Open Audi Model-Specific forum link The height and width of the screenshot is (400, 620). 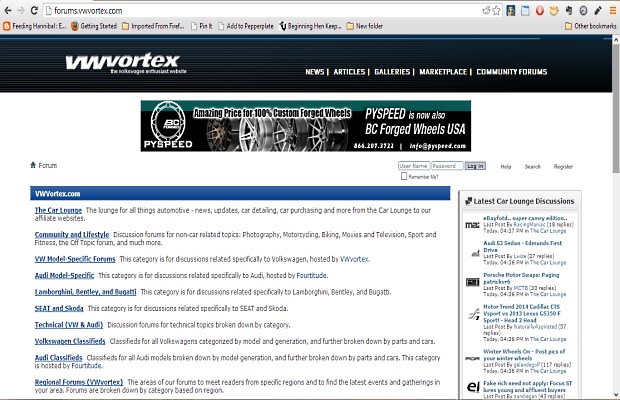coord(64,275)
